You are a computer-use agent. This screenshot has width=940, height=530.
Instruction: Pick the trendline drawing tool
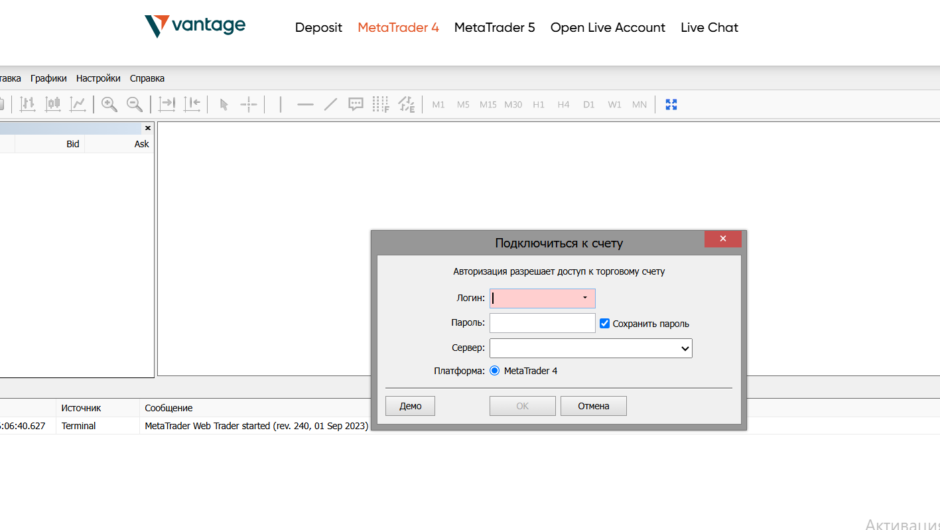click(x=331, y=104)
